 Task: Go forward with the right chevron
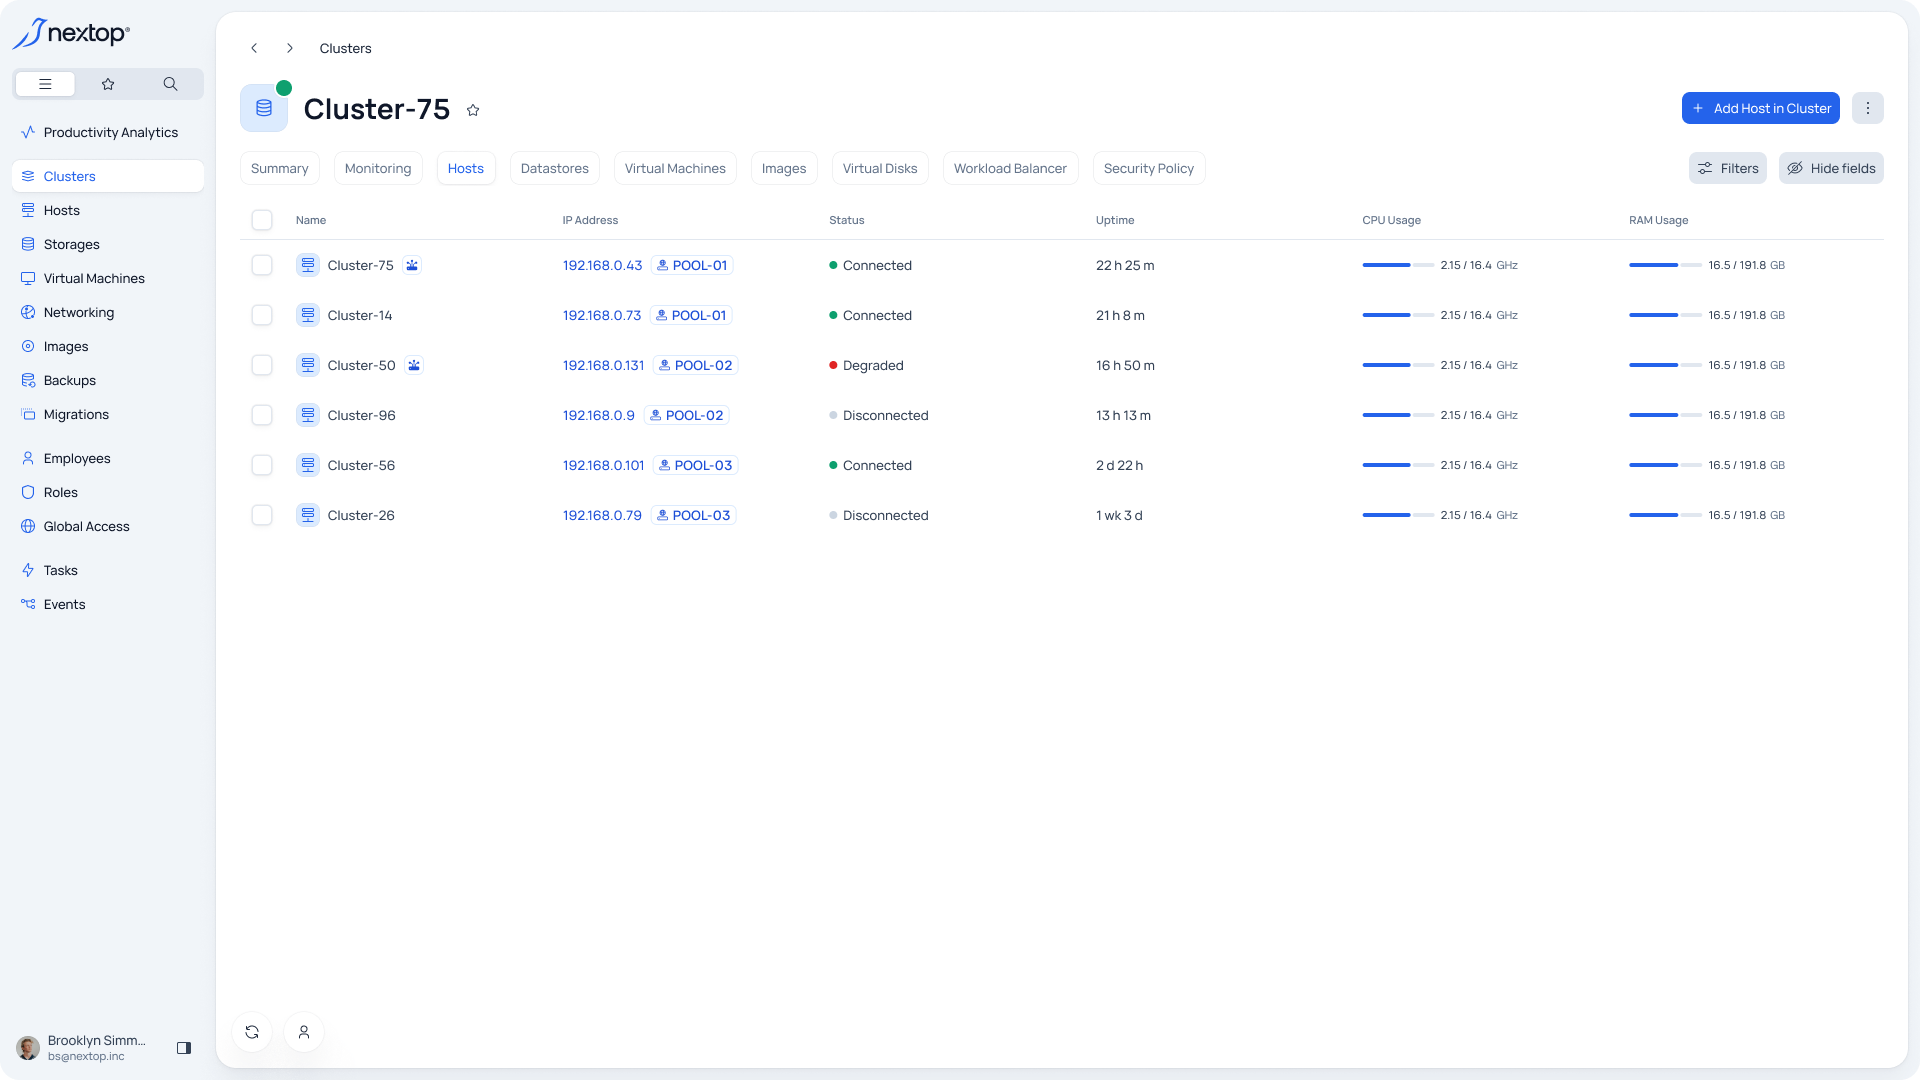(290, 48)
